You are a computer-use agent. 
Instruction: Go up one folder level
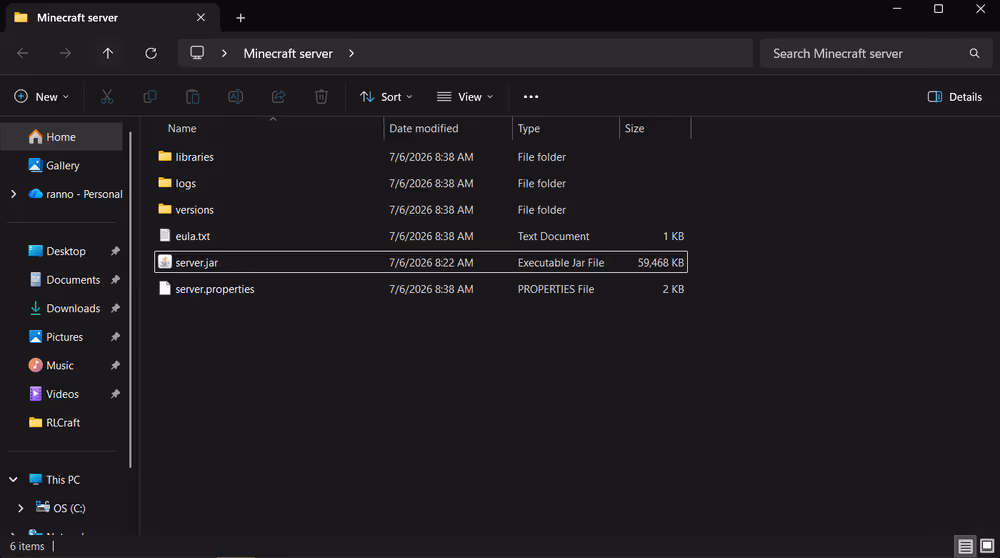108,54
